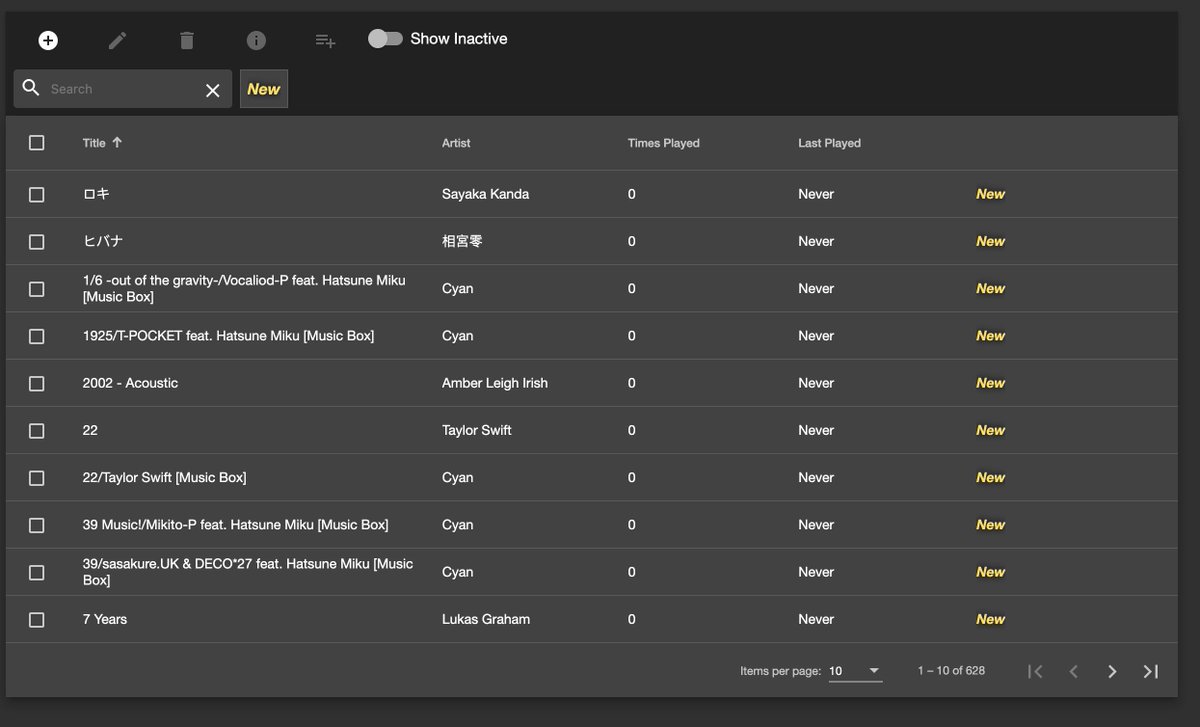Jump back to the first page
The height and width of the screenshot is (727, 1200).
pos(1035,671)
